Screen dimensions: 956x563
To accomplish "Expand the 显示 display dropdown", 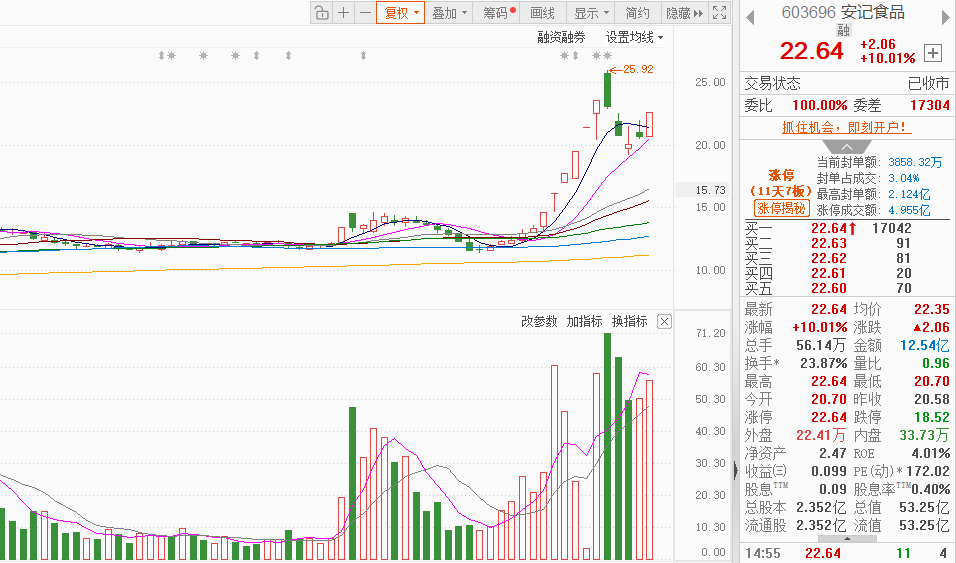I will [x=591, y=12].
